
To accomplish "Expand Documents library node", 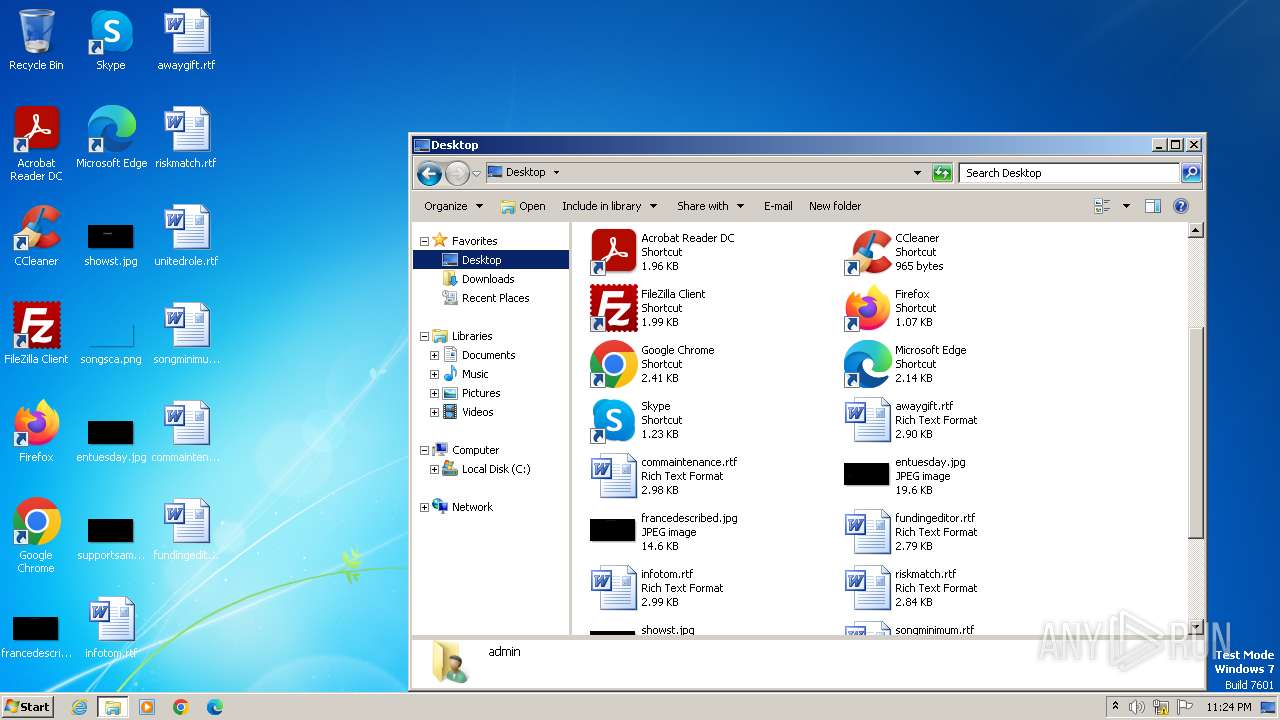I will [x=435, y=355].
